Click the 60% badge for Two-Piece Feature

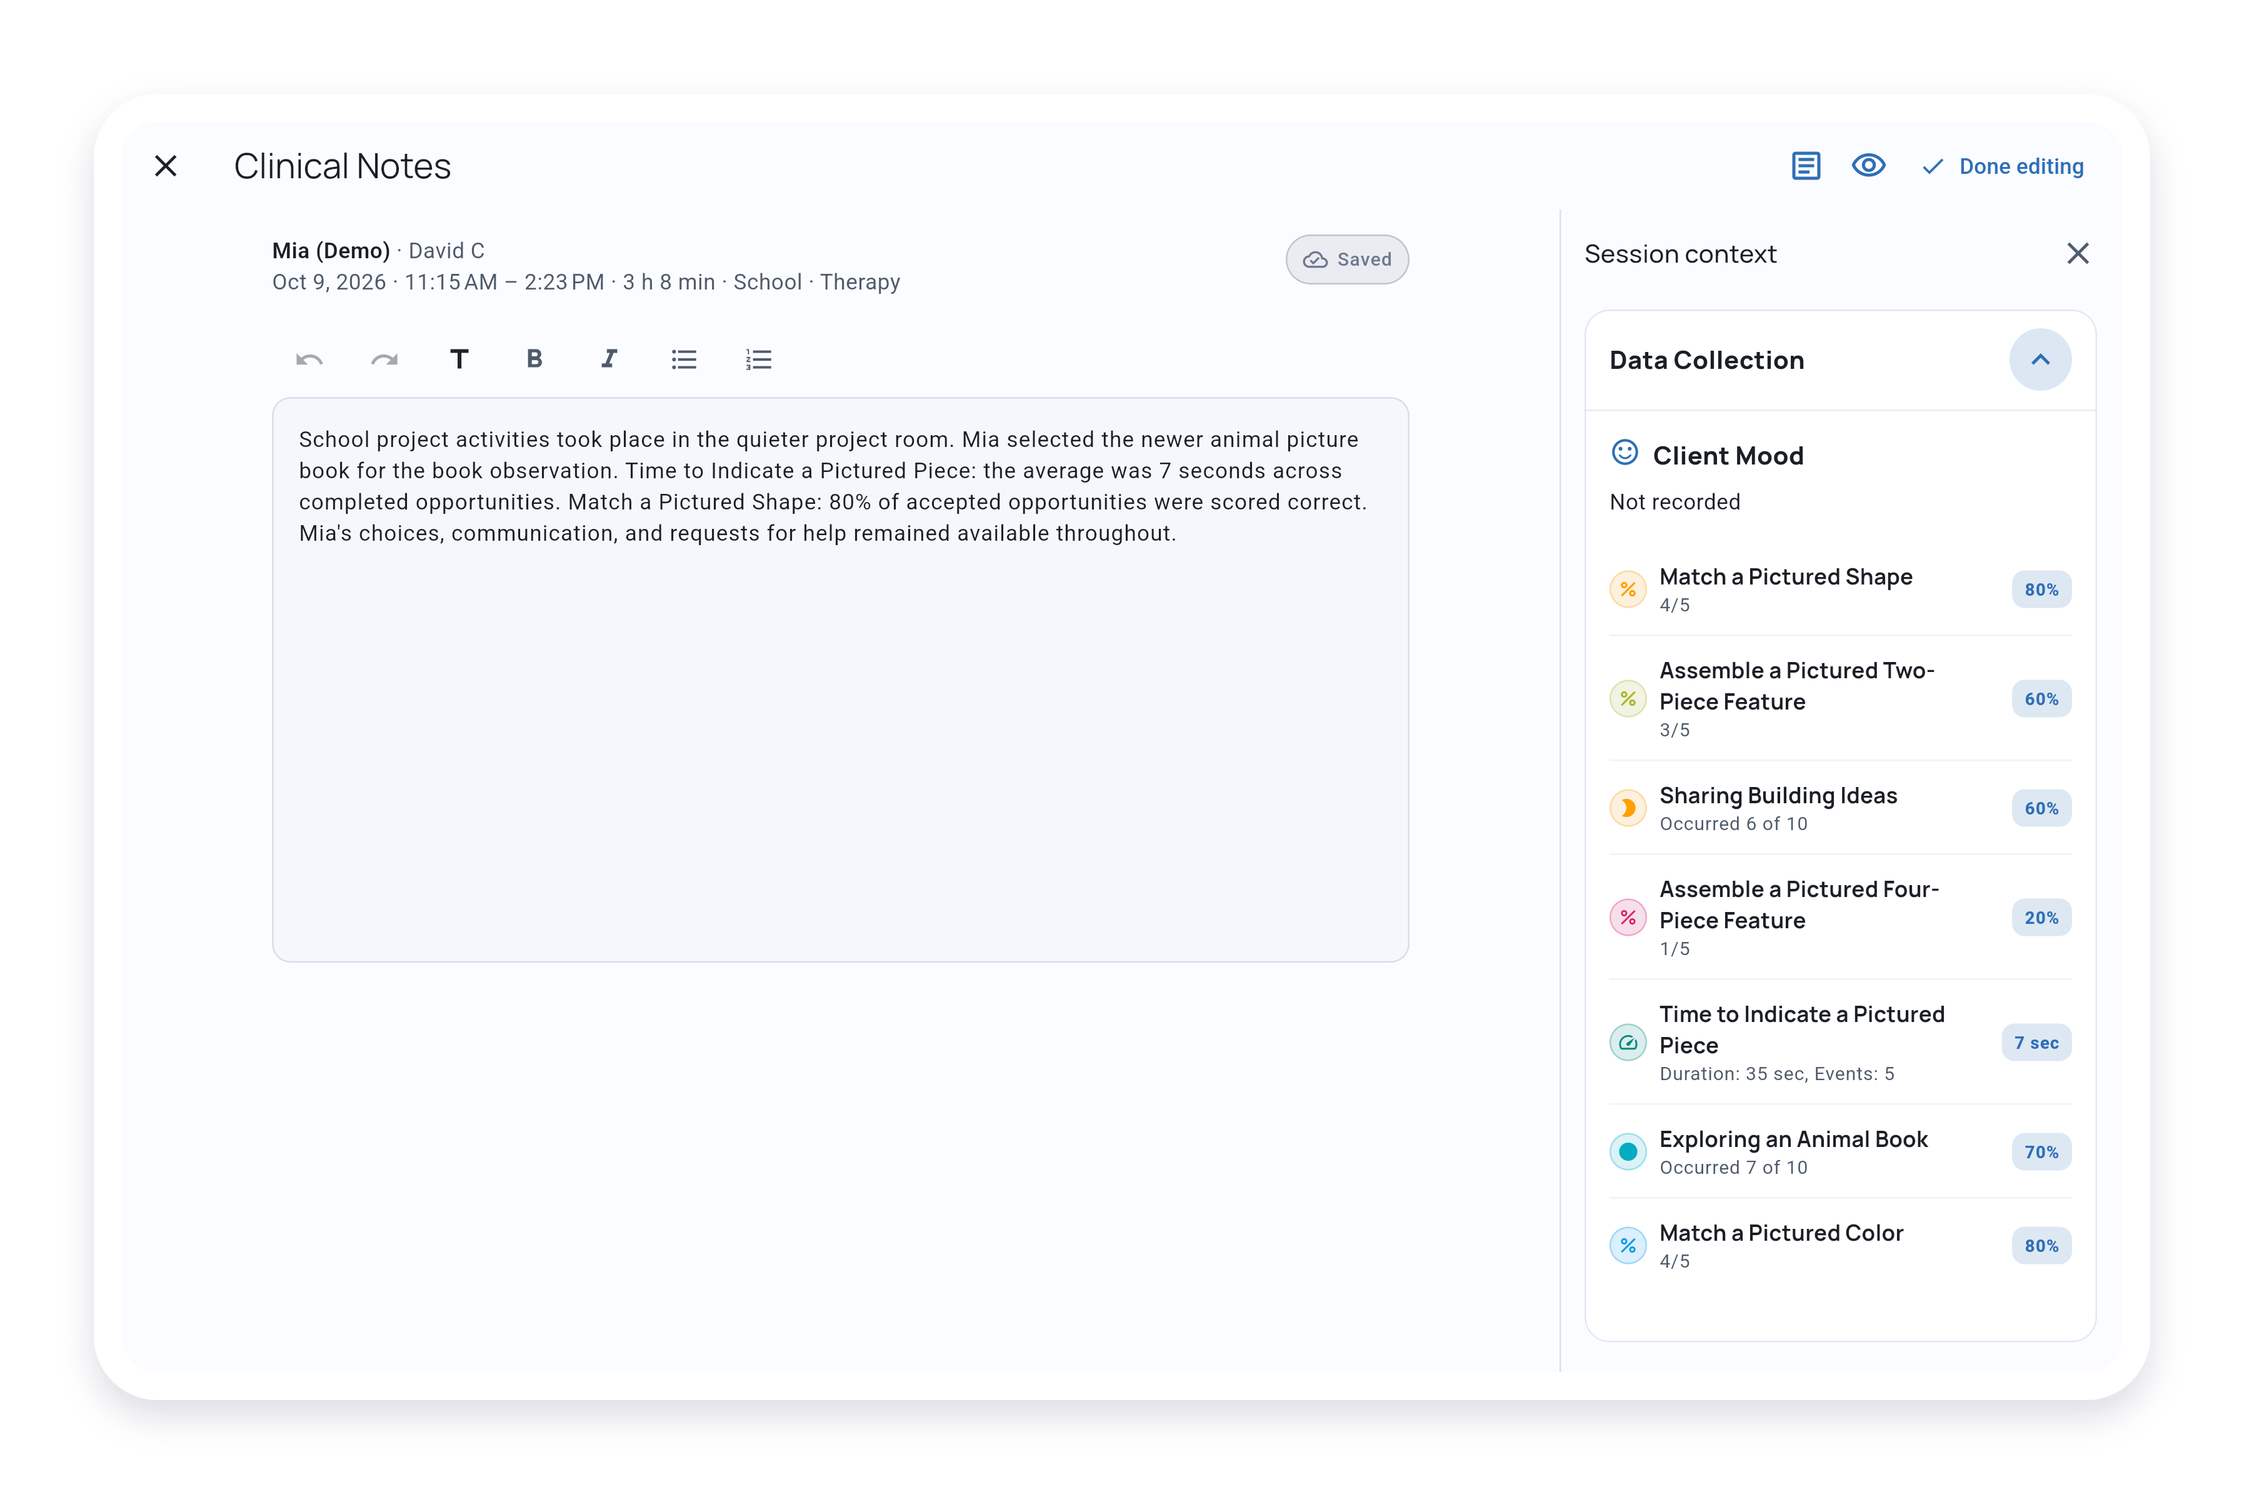(2041, 699)
